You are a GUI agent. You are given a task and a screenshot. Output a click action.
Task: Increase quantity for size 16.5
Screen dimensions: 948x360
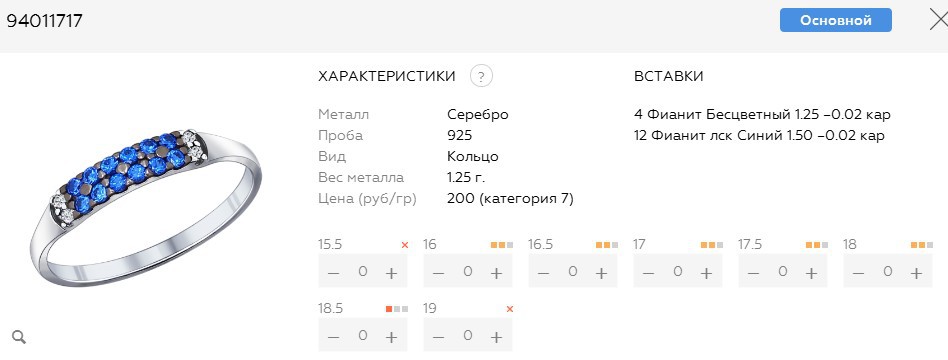click(x=601, y=273)
